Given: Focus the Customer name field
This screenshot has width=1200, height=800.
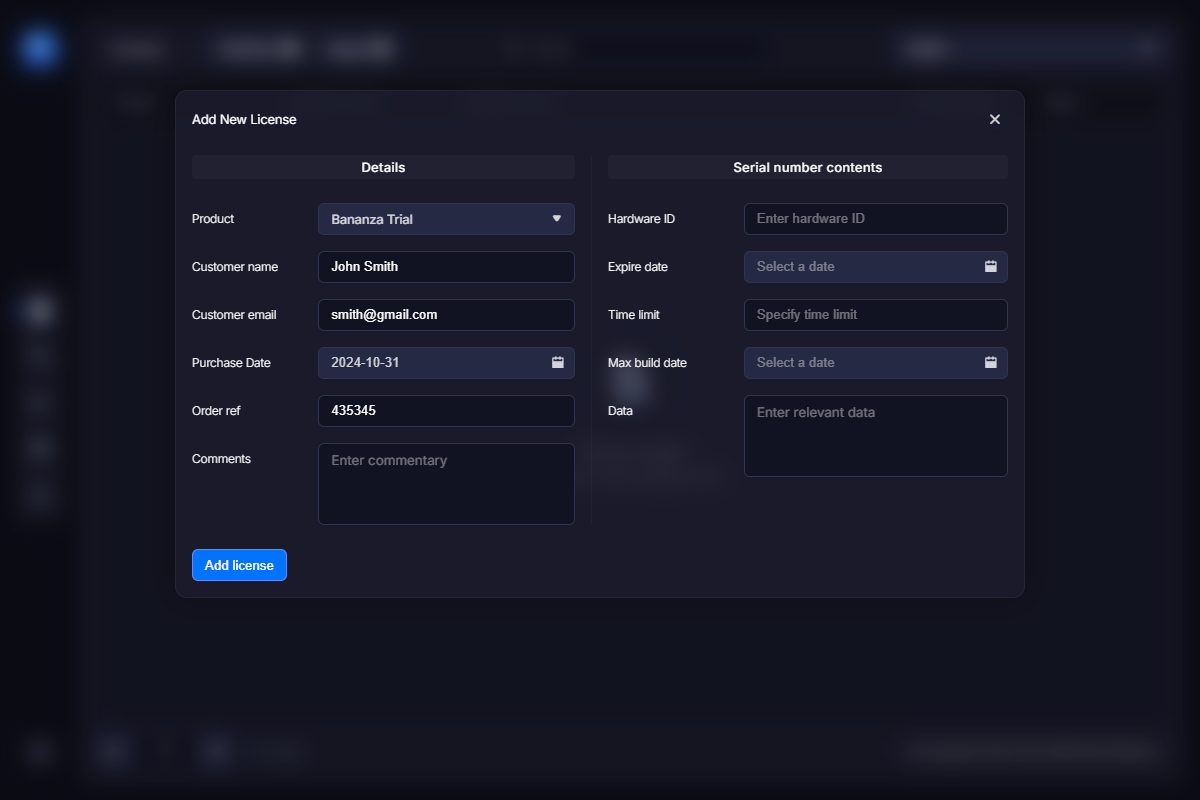Looking at the screenshot, I should coord(446,267).
